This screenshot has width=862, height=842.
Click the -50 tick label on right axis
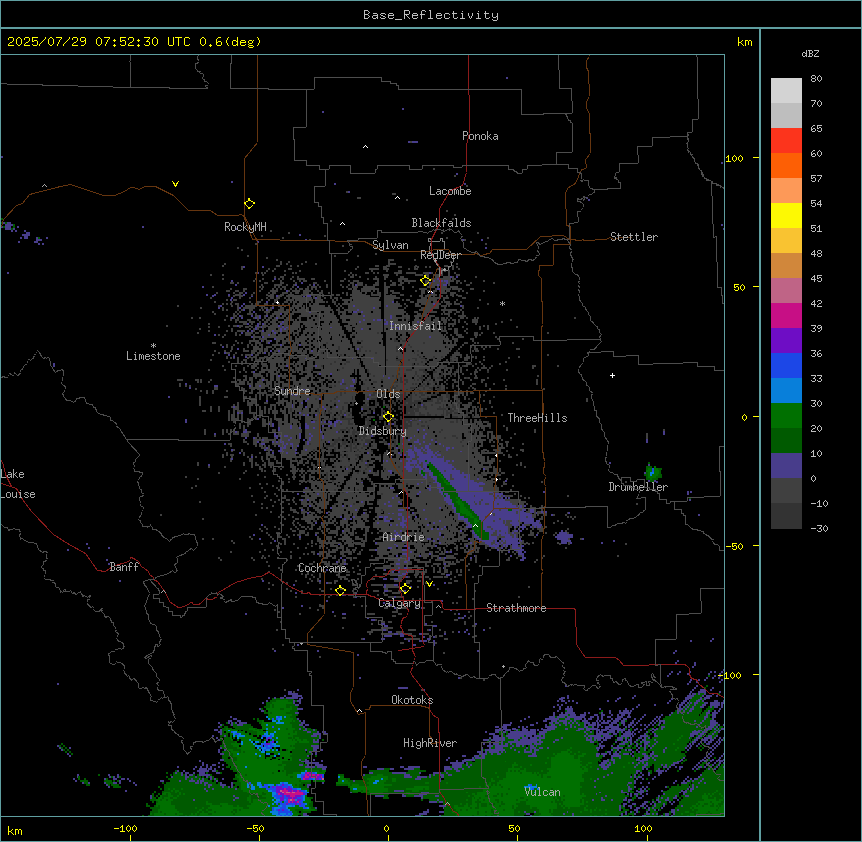pos(734,546)
